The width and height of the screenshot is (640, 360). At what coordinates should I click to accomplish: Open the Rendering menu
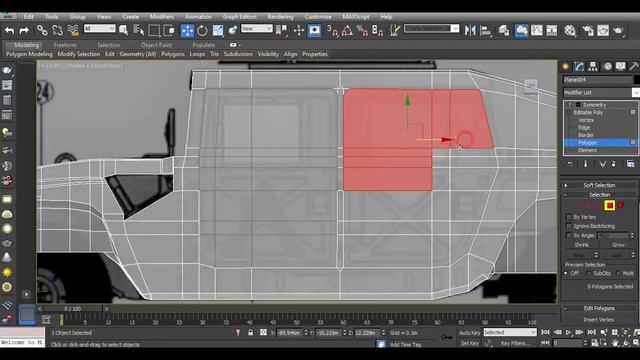(x=280, y=17)
